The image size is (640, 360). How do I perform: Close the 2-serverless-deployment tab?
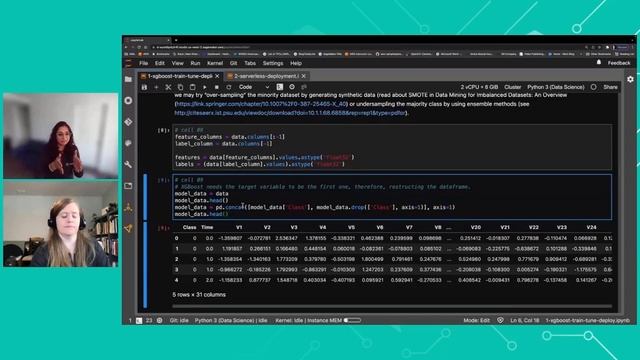[x=304, y=76]
